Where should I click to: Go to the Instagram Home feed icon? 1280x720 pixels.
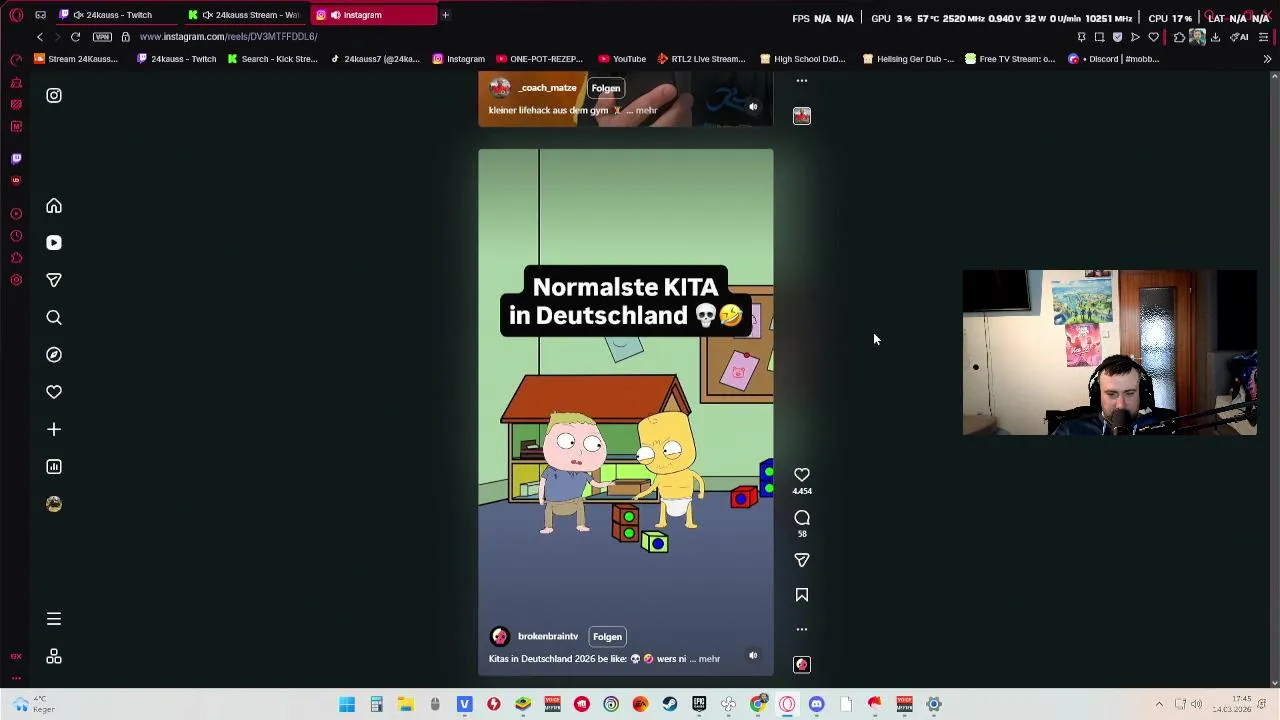point(54,206)
